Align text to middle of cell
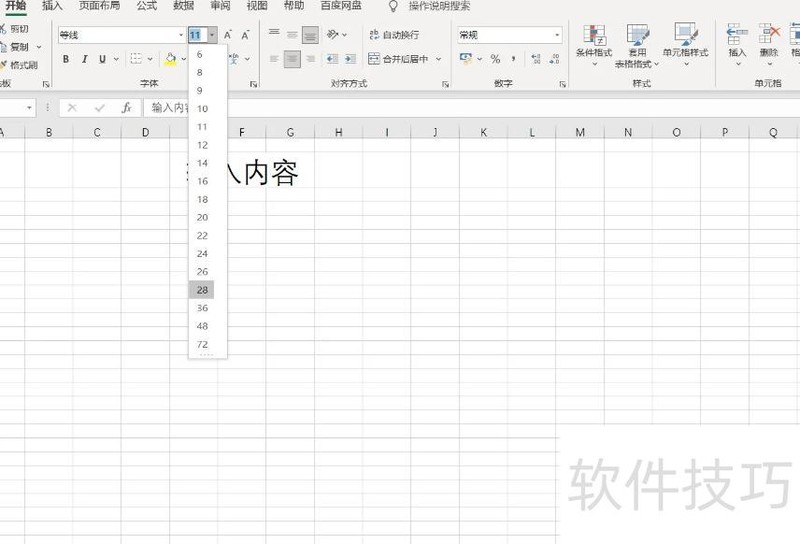The image size is (800, 544). tap(292, 34)
